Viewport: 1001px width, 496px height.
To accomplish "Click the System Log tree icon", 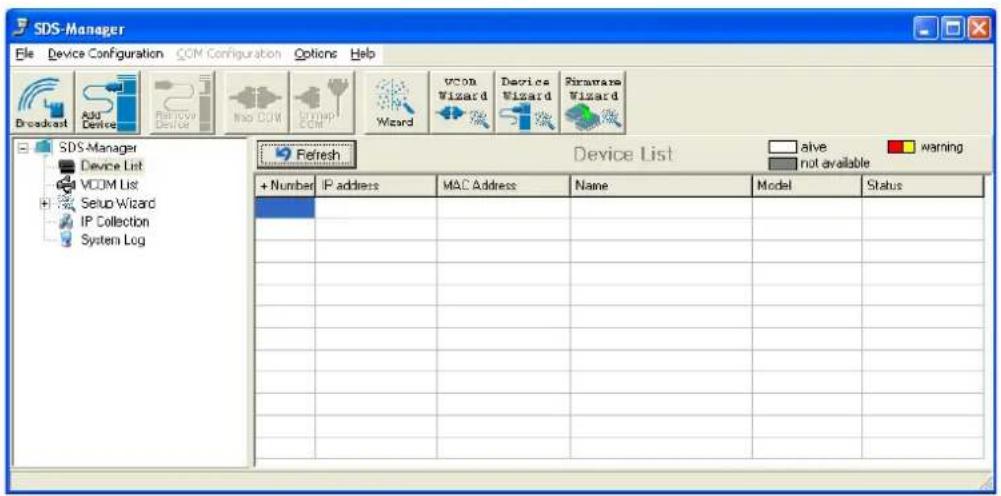I will pyautogui.click(x=67, y=241).
